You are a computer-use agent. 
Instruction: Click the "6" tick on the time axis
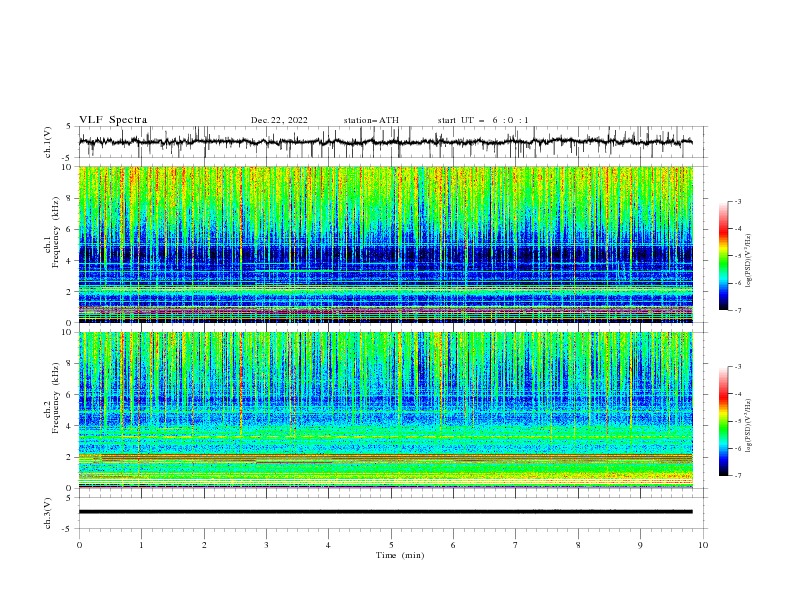(x=454, y=545)
